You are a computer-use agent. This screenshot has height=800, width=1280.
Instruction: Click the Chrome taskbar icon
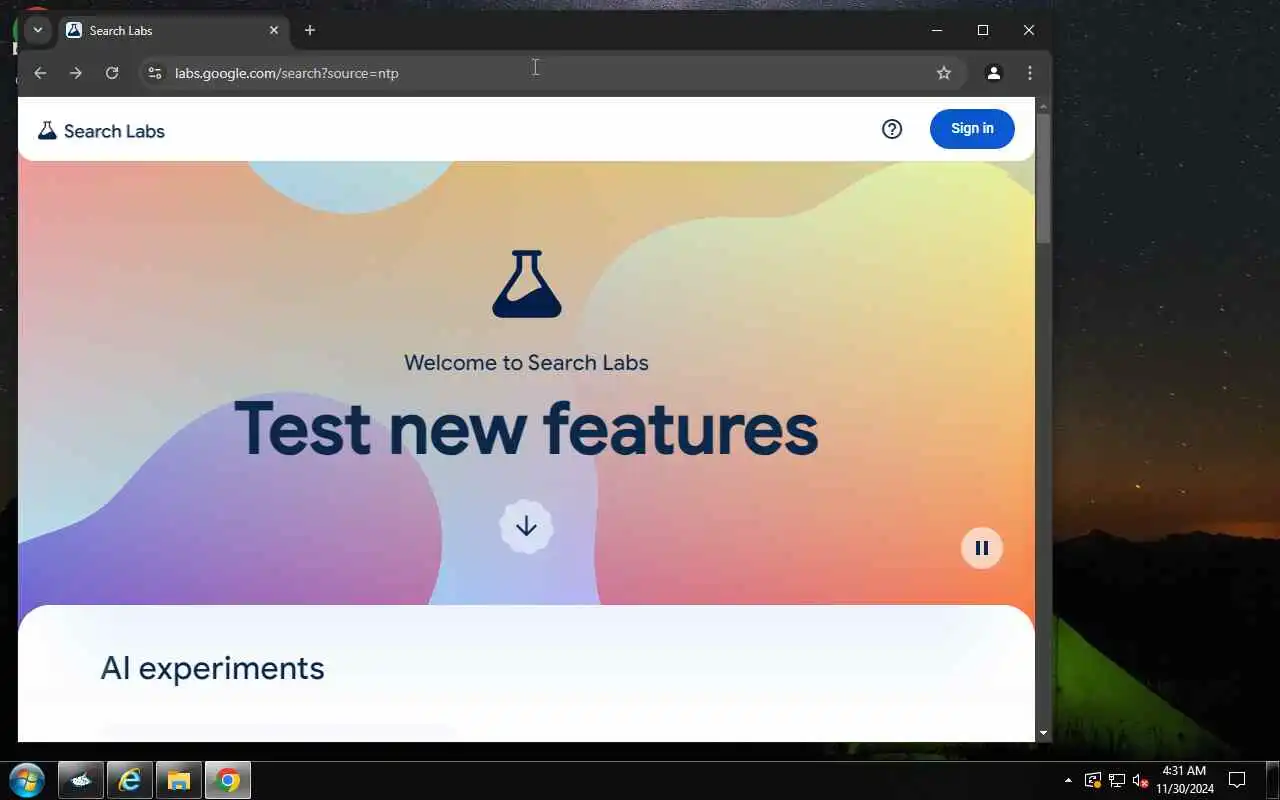(228, 780)
